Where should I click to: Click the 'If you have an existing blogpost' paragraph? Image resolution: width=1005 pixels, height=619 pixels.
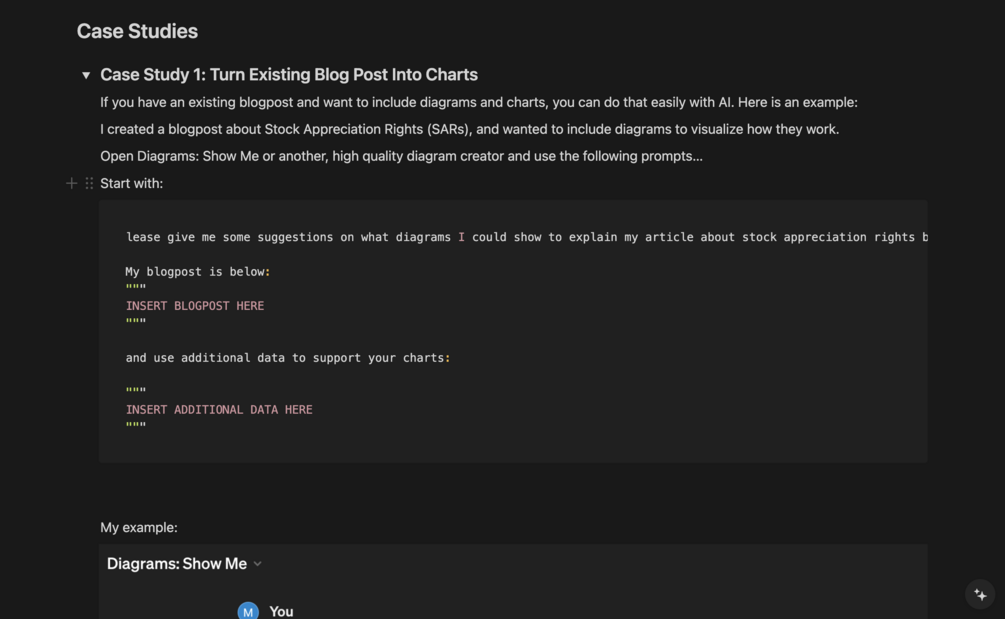point(478,102)
